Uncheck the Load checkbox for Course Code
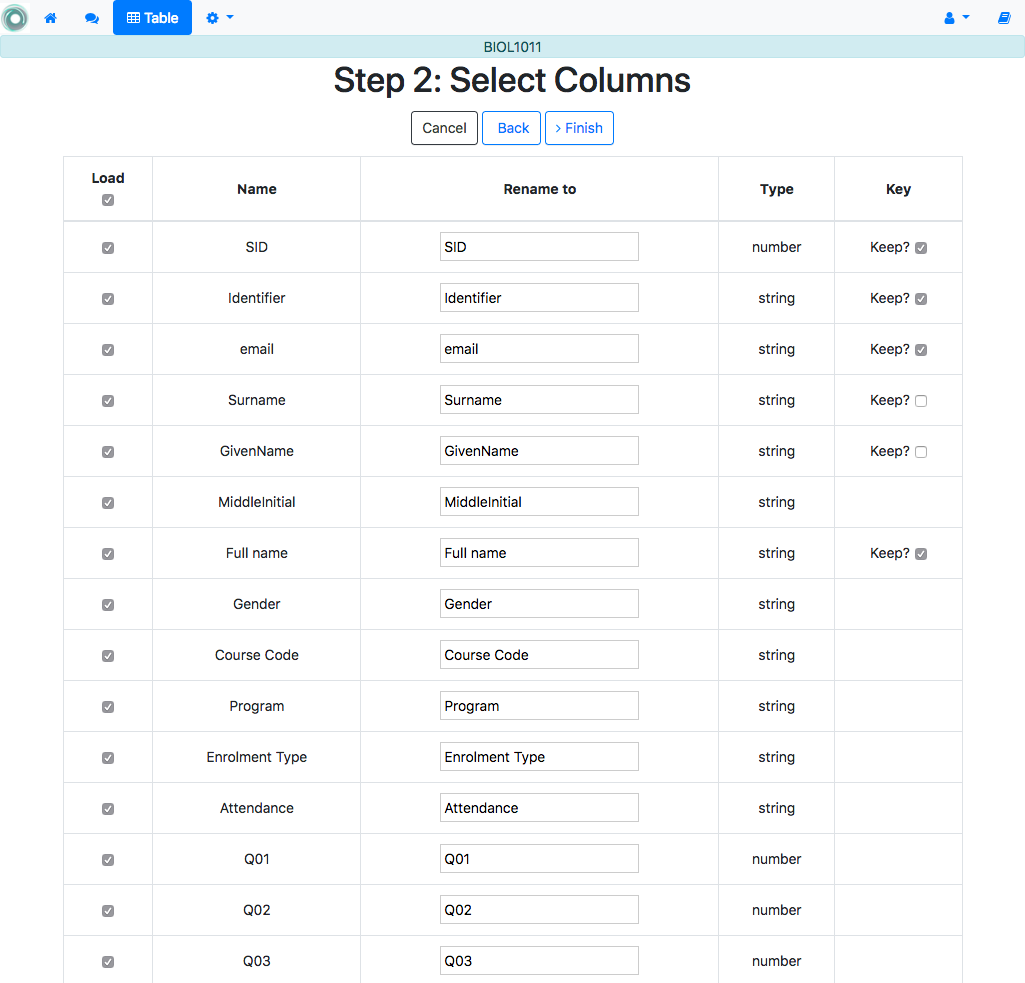Viewport: 1025px width, 983px height. click(x=108, y=656)
